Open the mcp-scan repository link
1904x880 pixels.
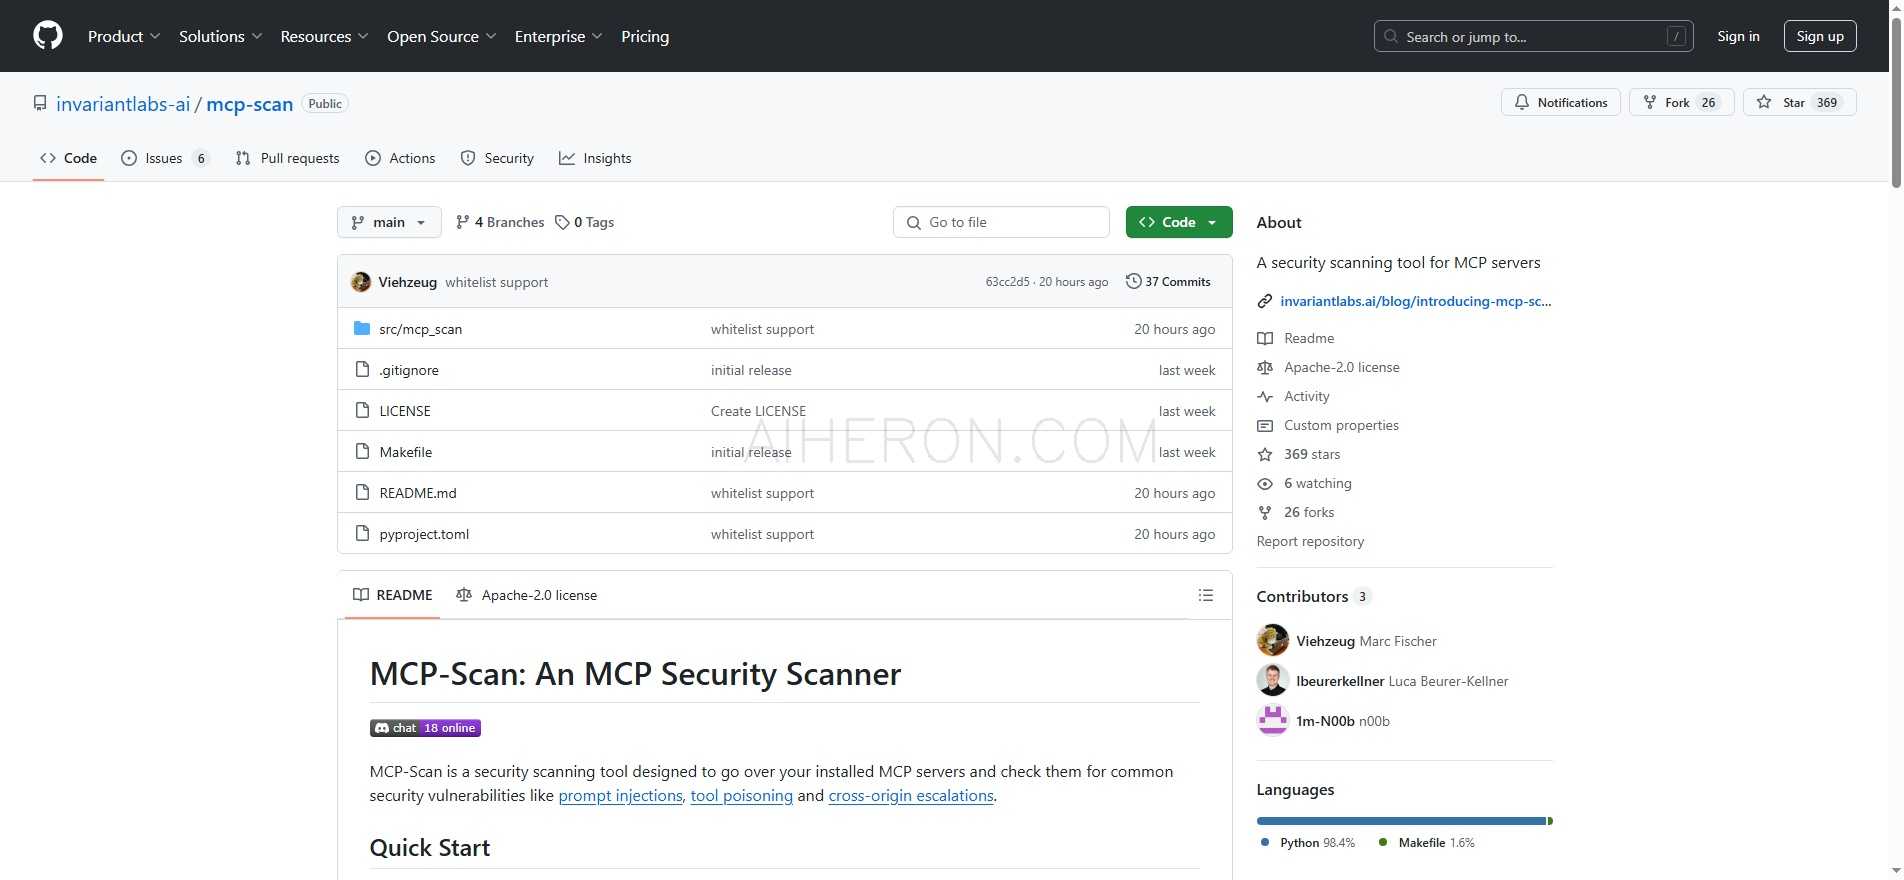coord(249,104)
